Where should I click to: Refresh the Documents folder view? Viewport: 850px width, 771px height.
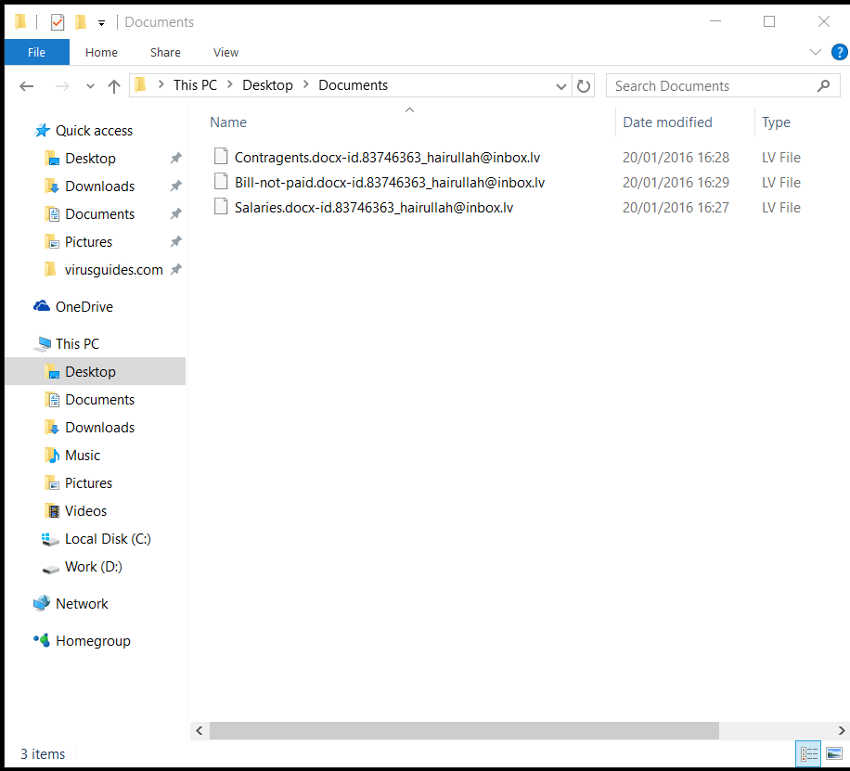click(x=583, y=86)
